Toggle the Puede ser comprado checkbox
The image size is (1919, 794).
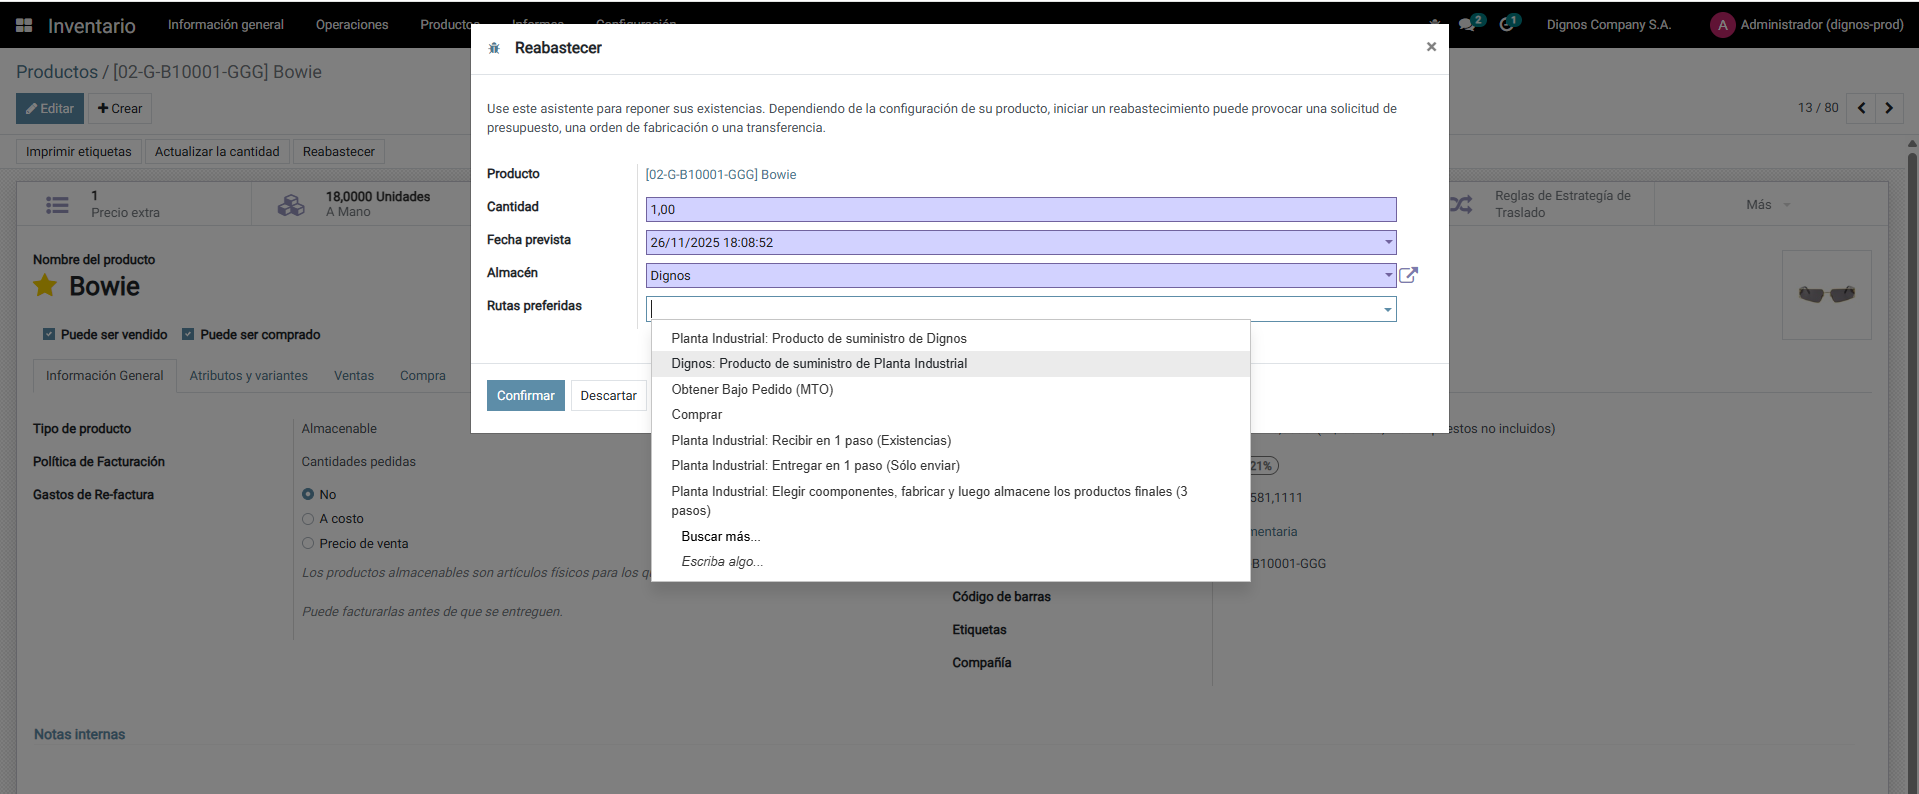[x=188, y=334]
